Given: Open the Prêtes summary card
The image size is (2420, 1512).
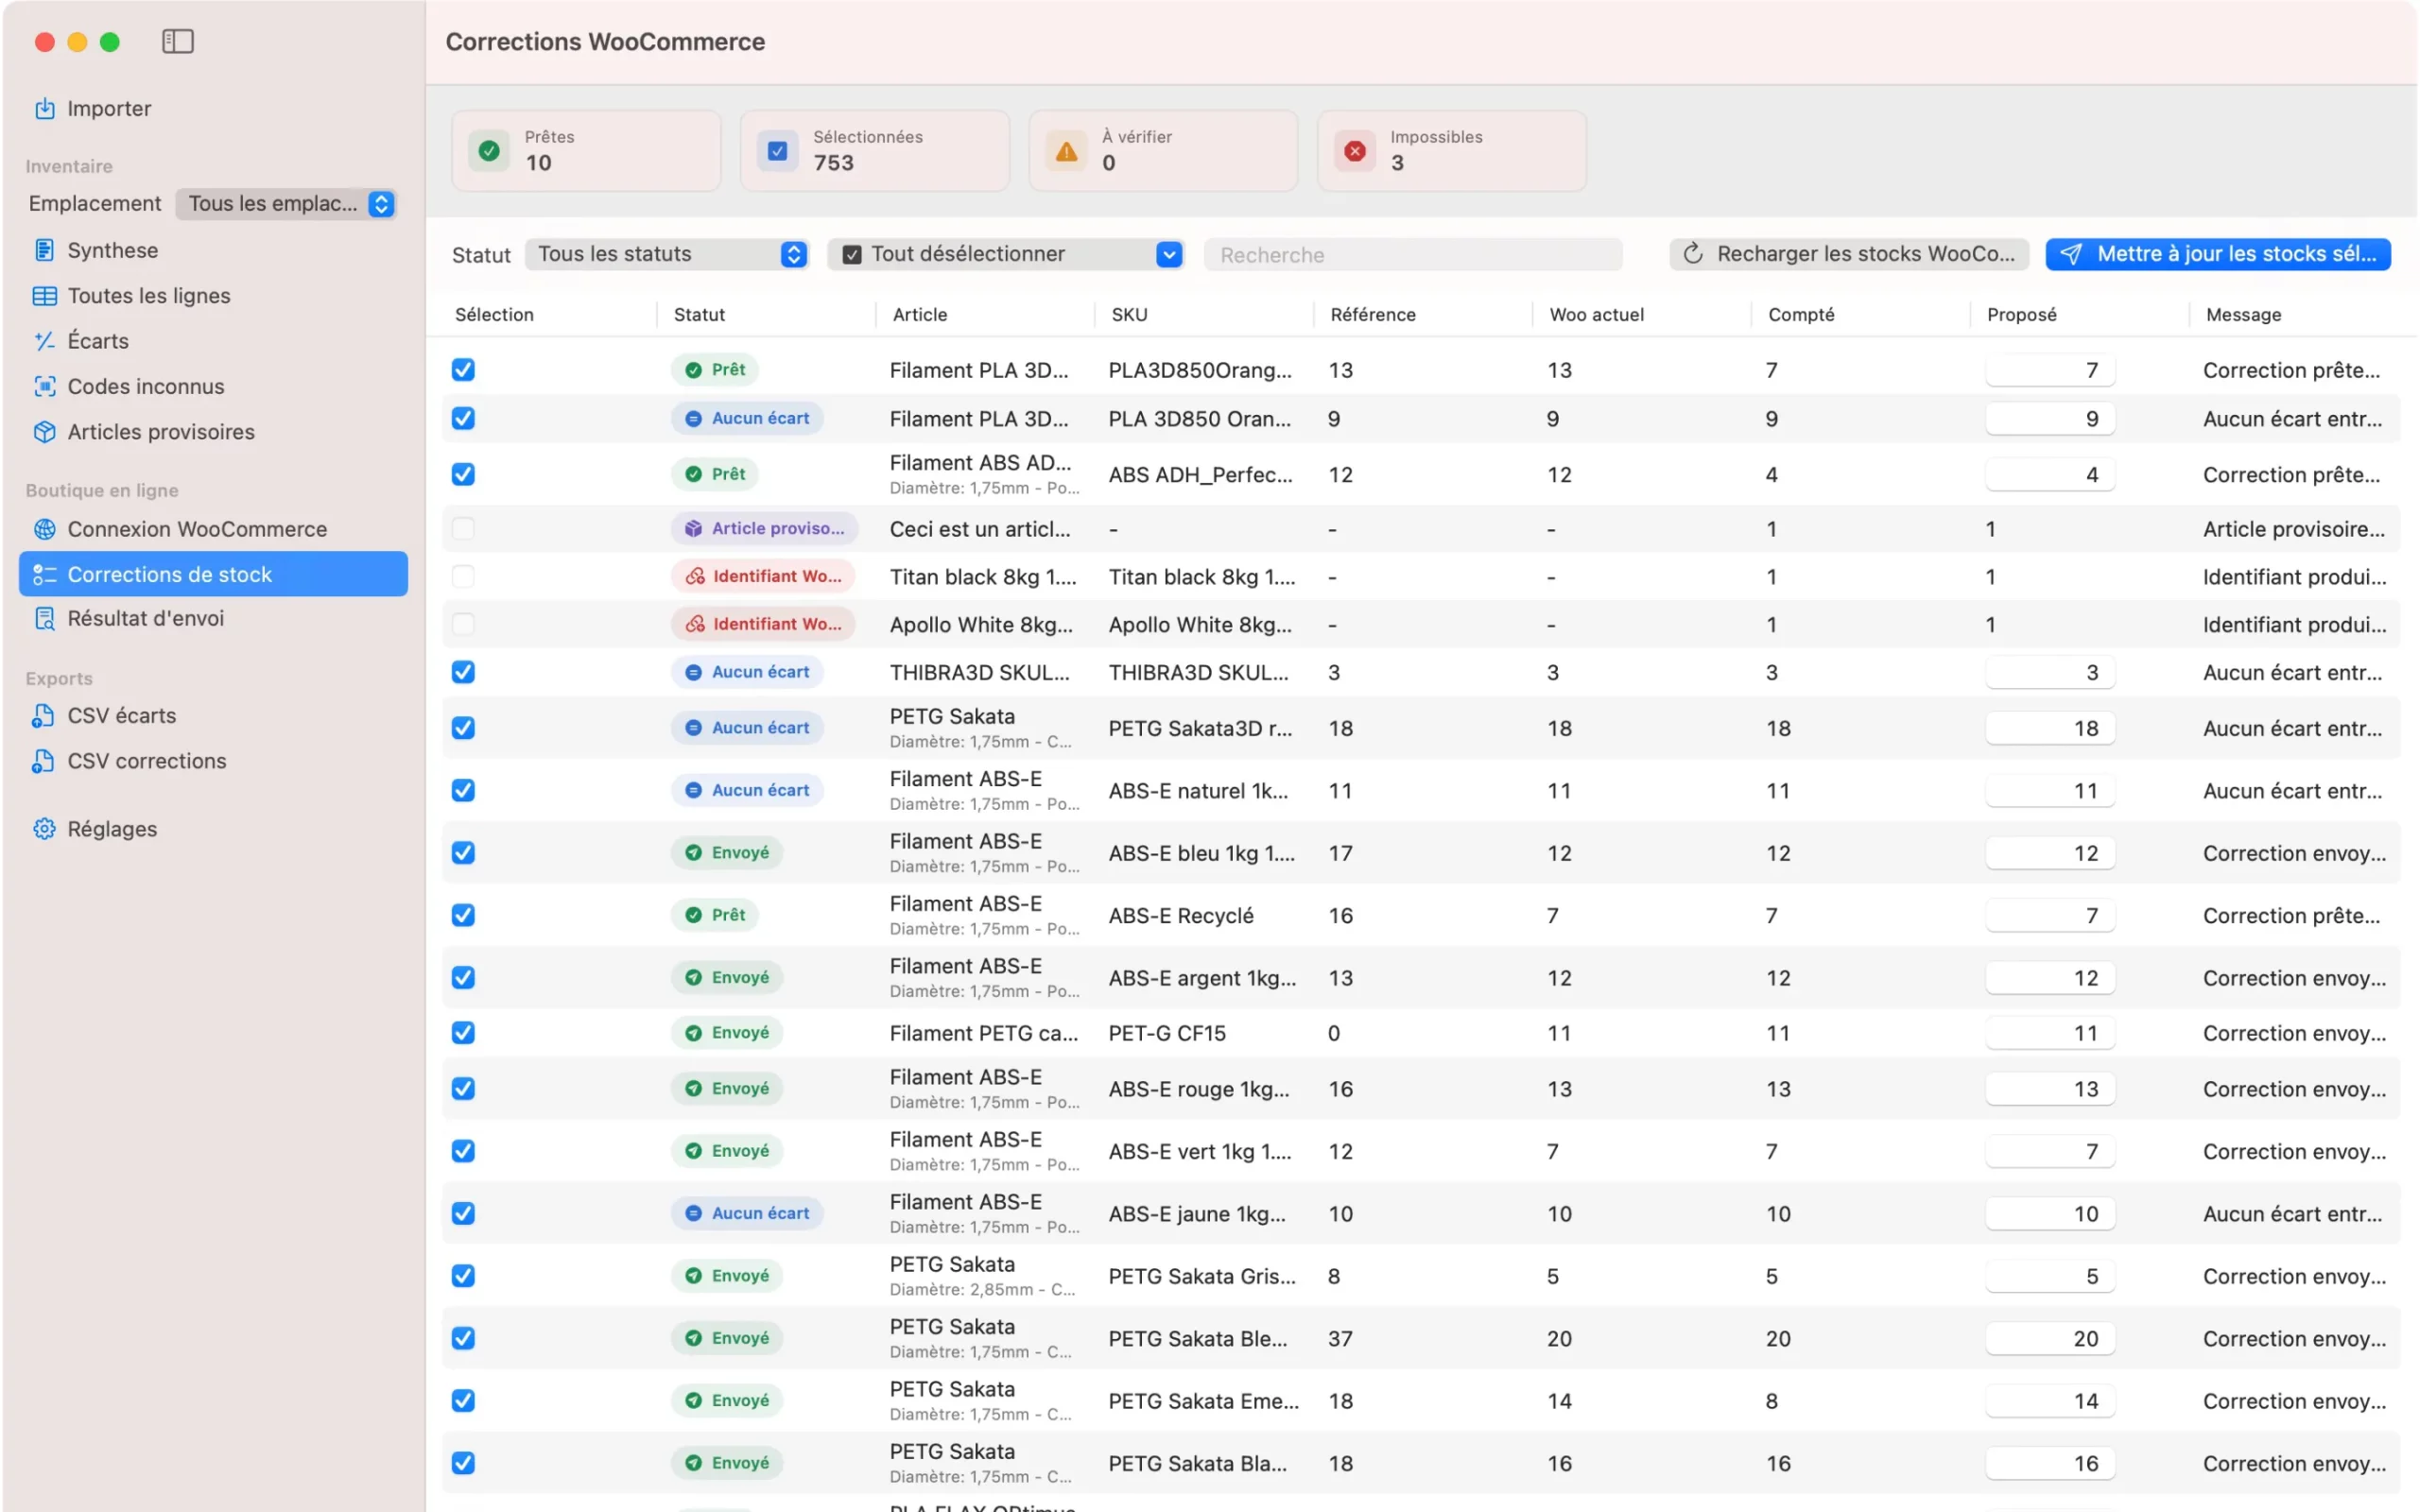Looking at the screenshot, I should [586, 151].
